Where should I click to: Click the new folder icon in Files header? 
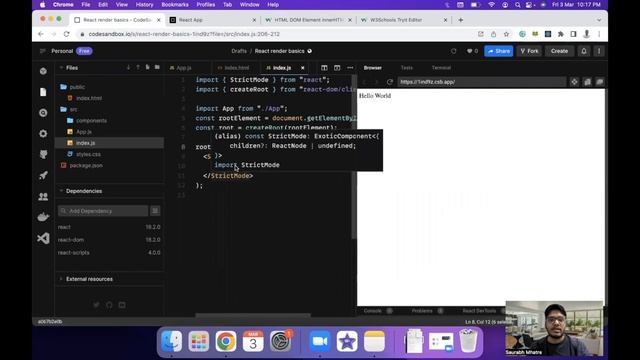click(x=157, y=67)
